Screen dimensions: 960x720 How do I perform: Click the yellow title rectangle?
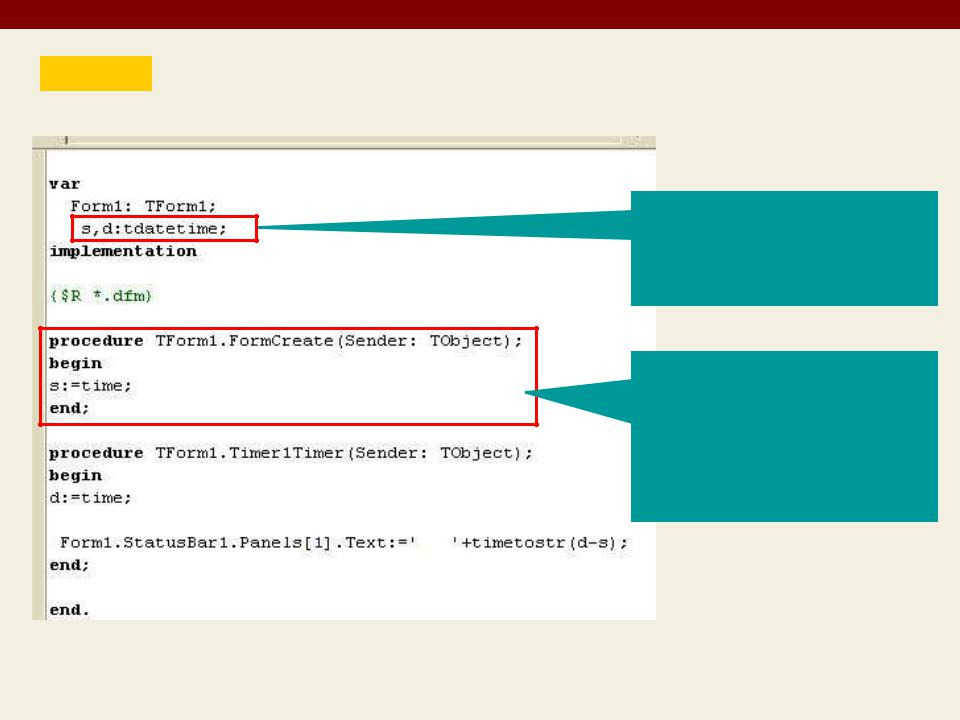point(96,73)
